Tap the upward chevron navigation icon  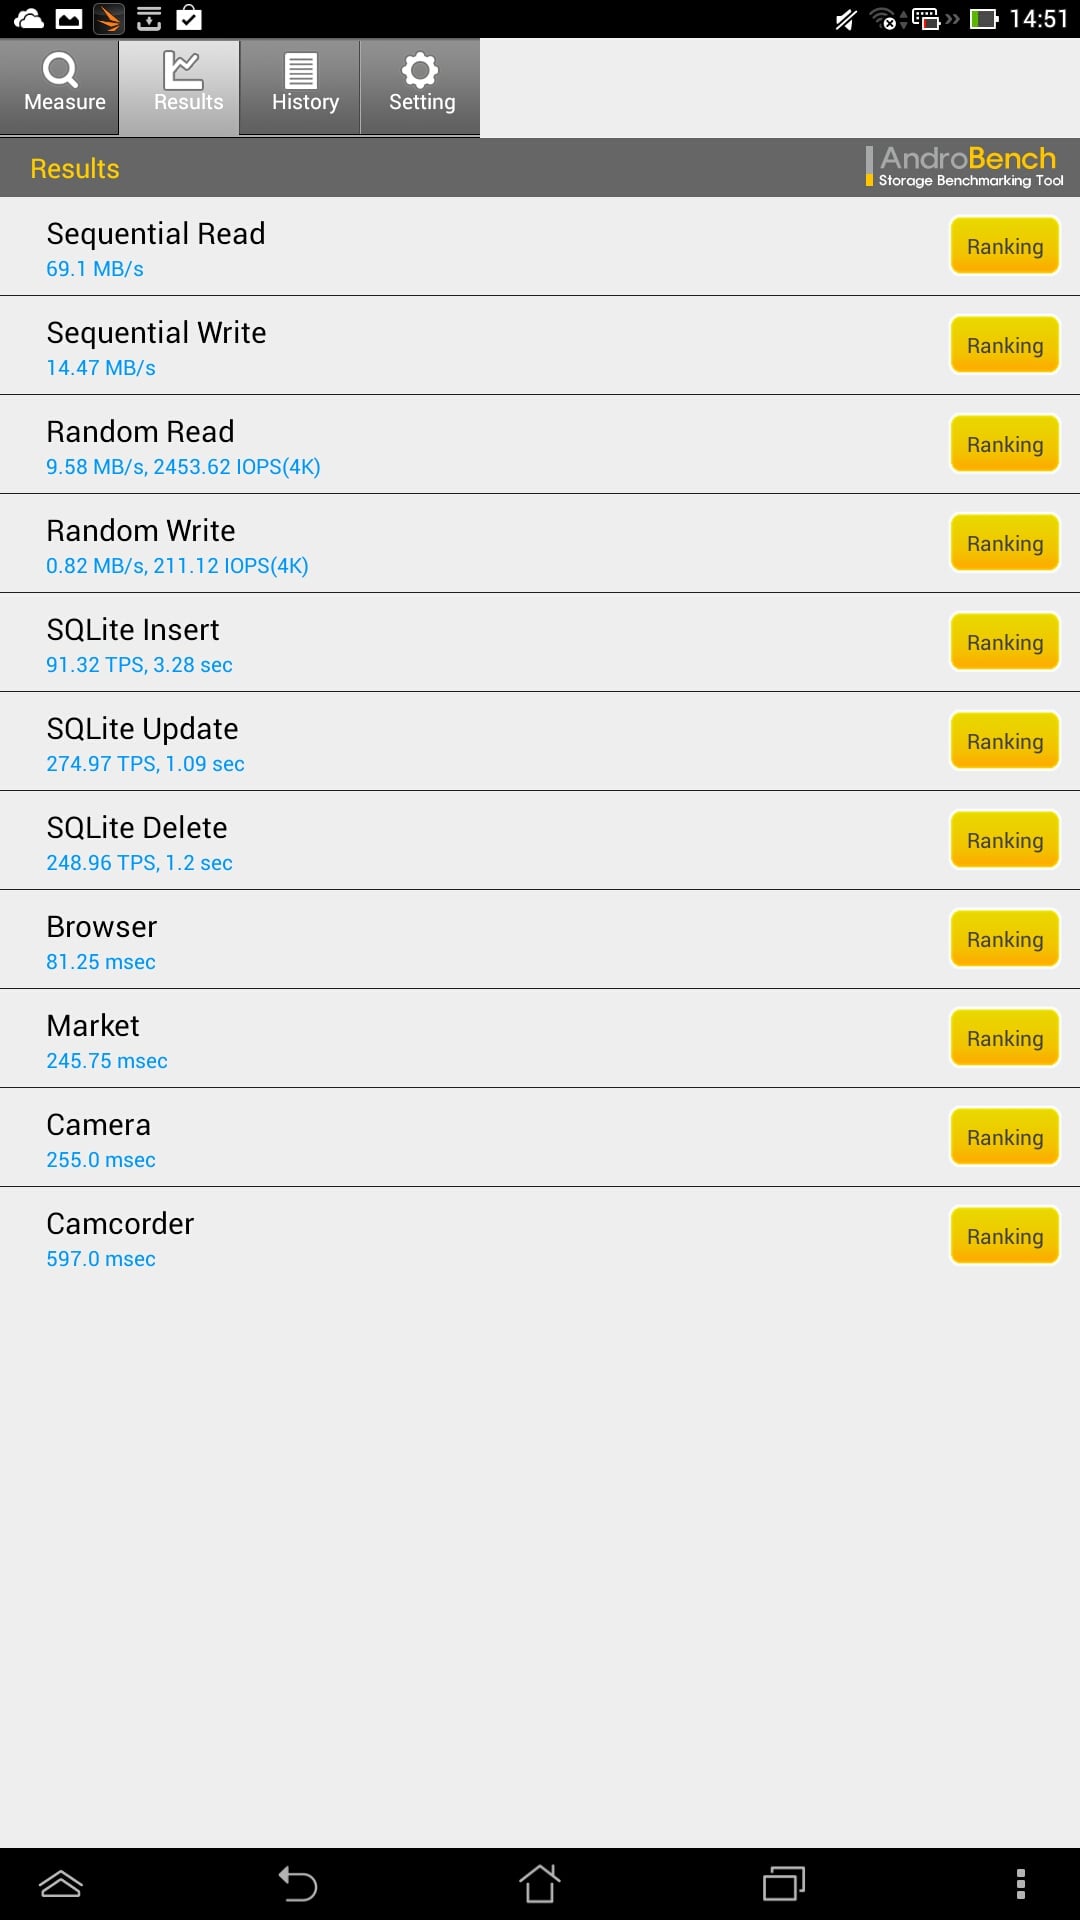point(61,1884)
